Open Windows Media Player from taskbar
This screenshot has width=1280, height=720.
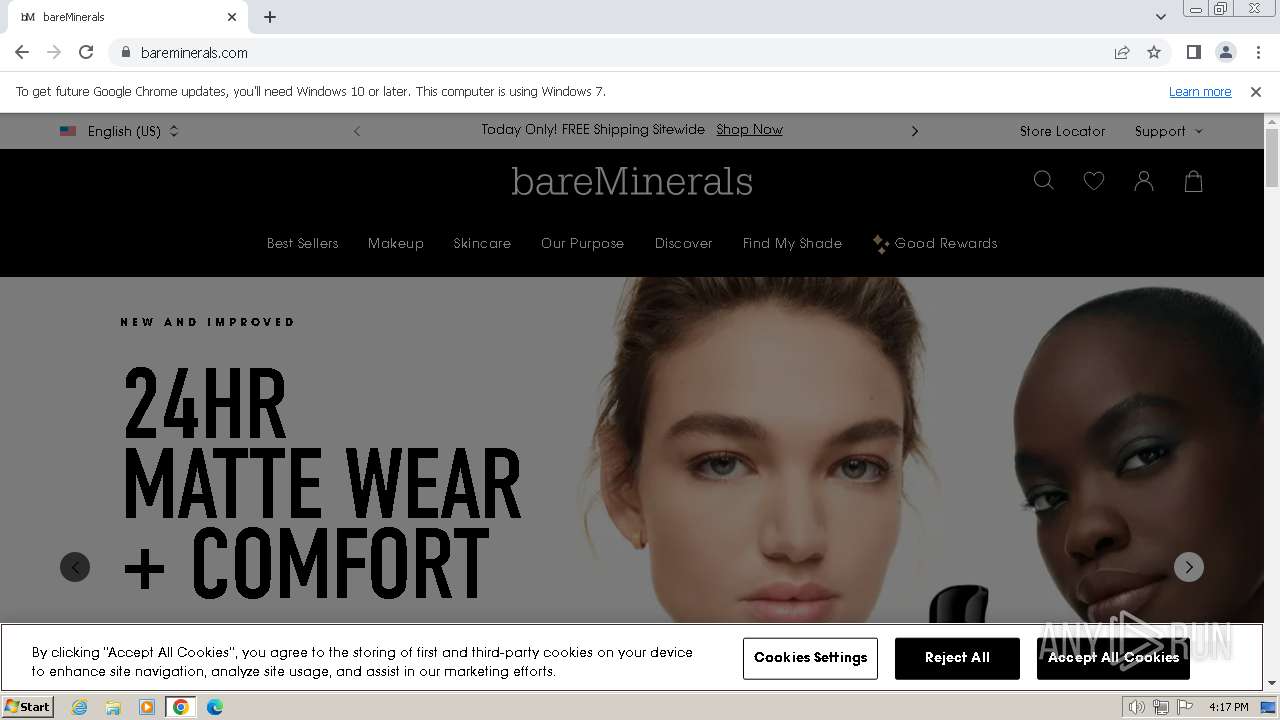click(x=147, y=707)
